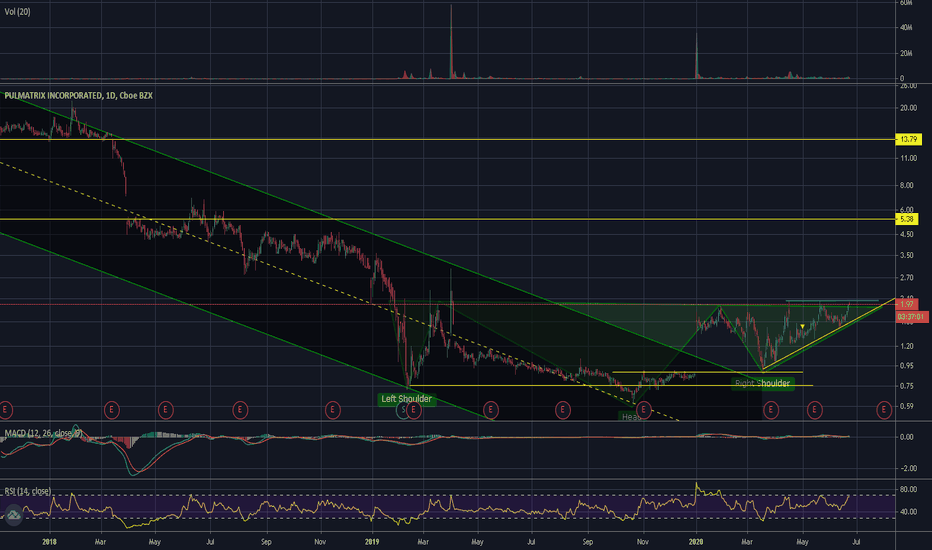This screenshot has height=550, width=932.
Task: Open the earnings marker below Right Shoulder label
Action: point(771,410)
